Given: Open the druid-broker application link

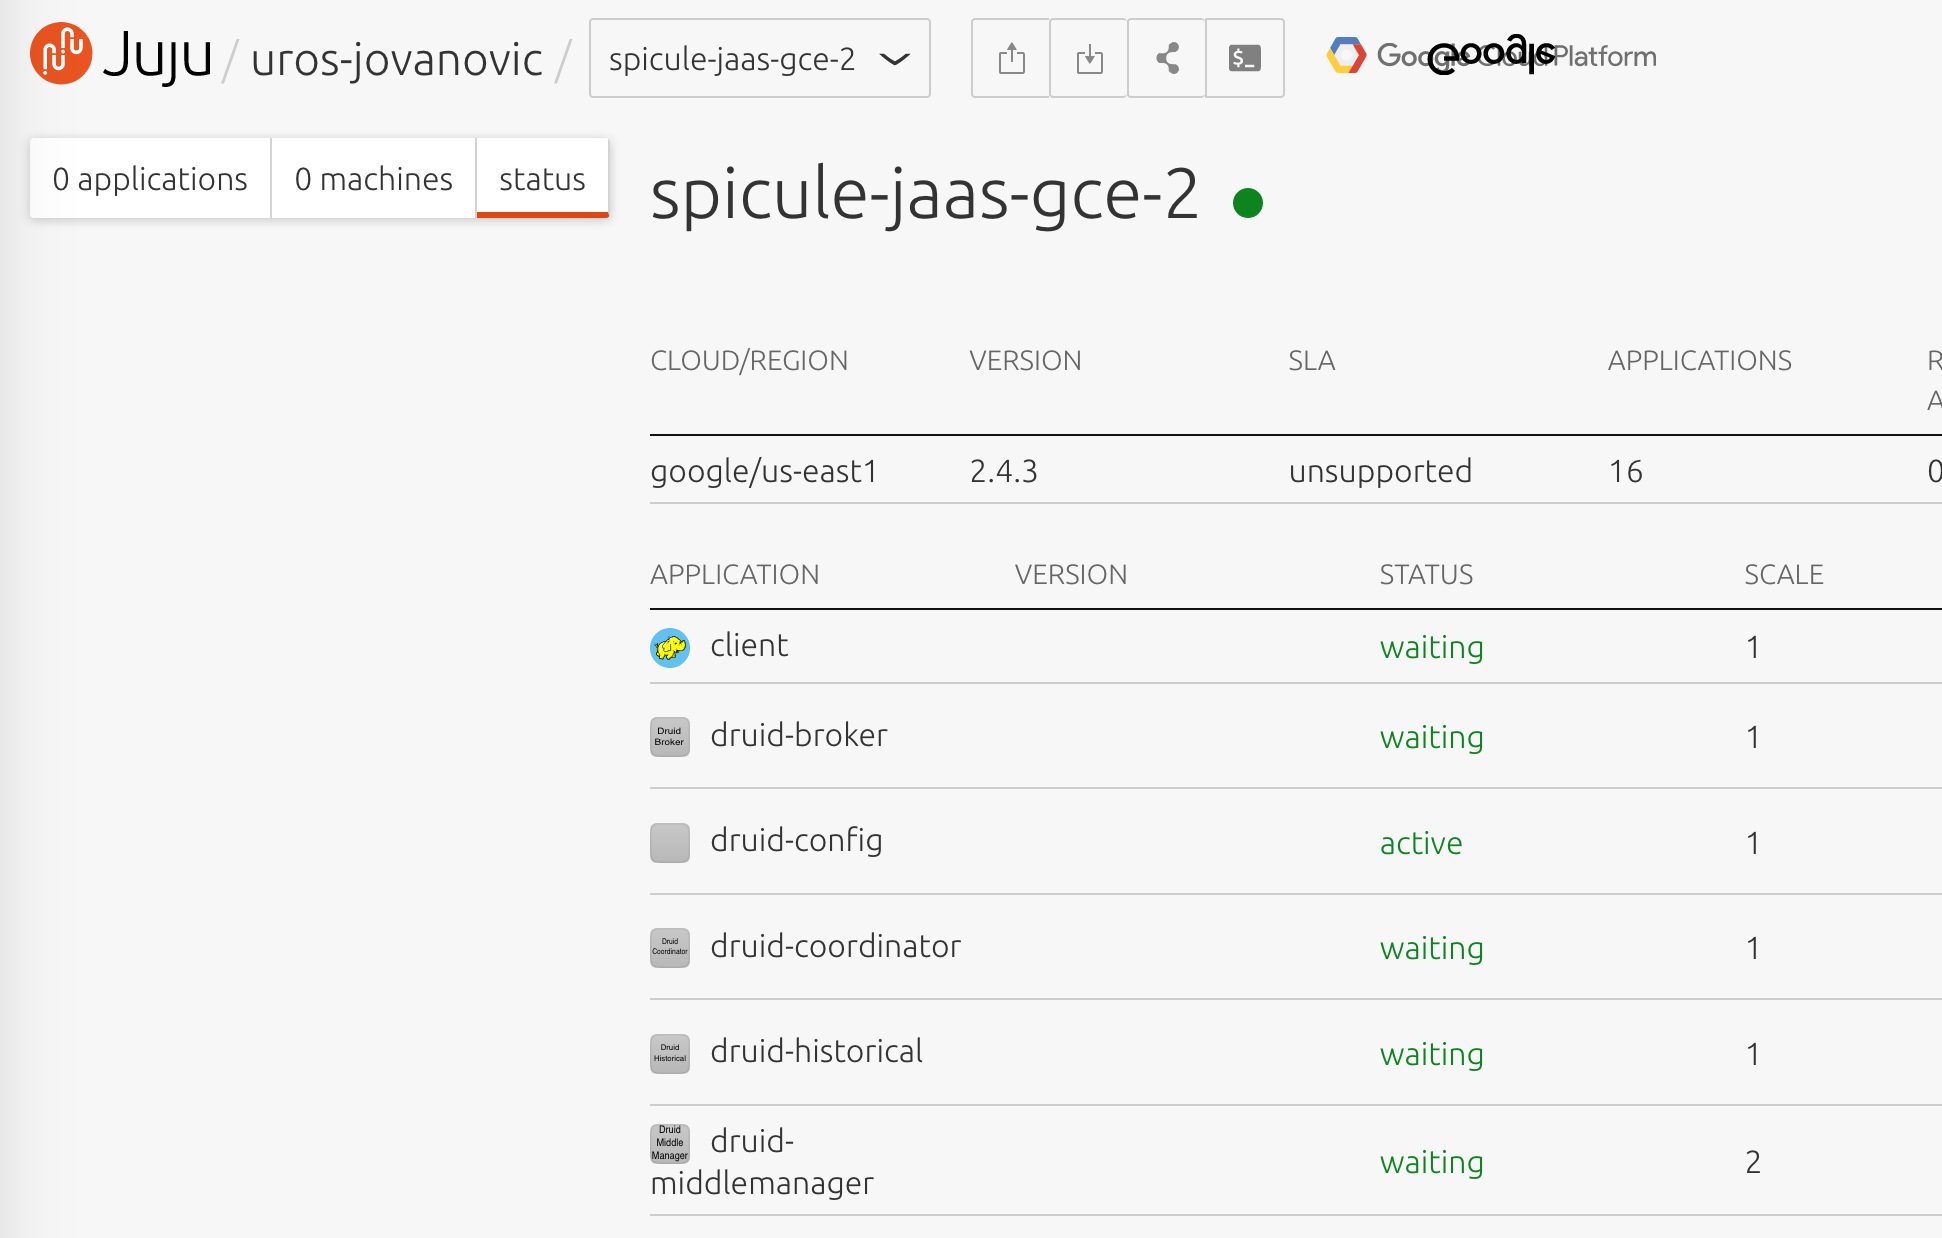Looking at the screenshot, I should point(799,735).
